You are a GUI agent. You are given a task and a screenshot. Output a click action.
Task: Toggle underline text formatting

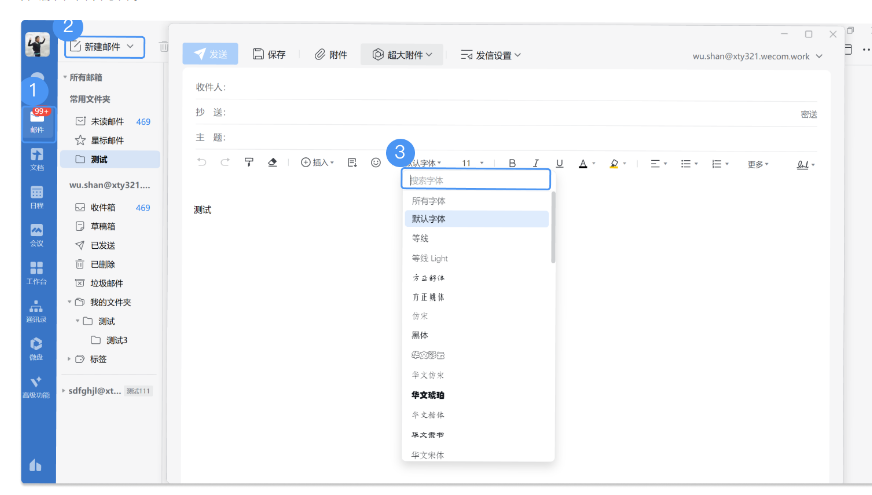(559, 163)
